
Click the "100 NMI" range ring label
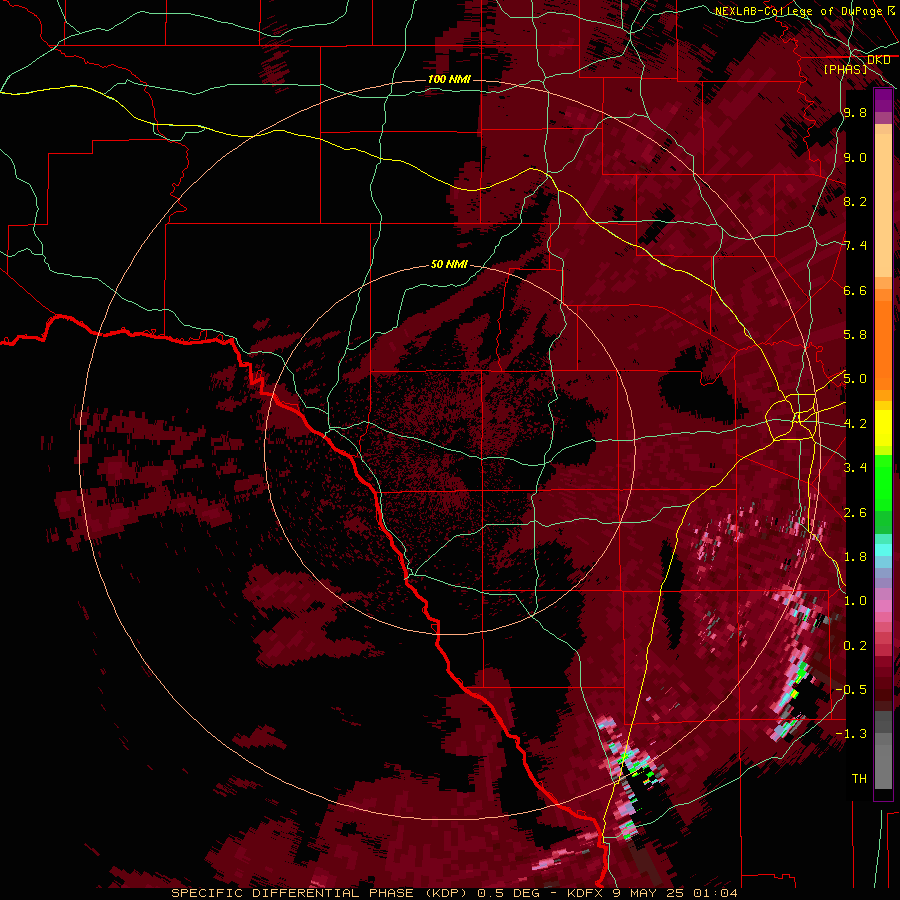pyautogui.click(x=449, y=79)
